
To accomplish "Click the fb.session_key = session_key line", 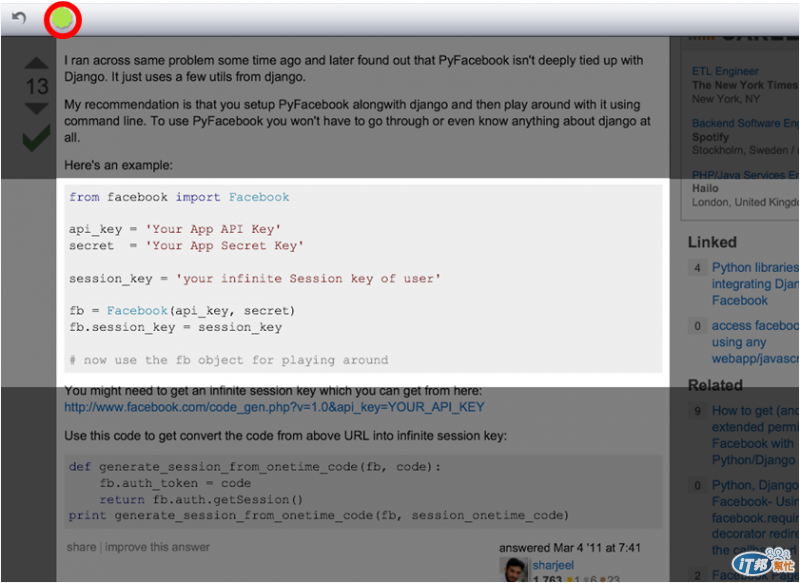I will pyautogui.click(x=176, y=327).
